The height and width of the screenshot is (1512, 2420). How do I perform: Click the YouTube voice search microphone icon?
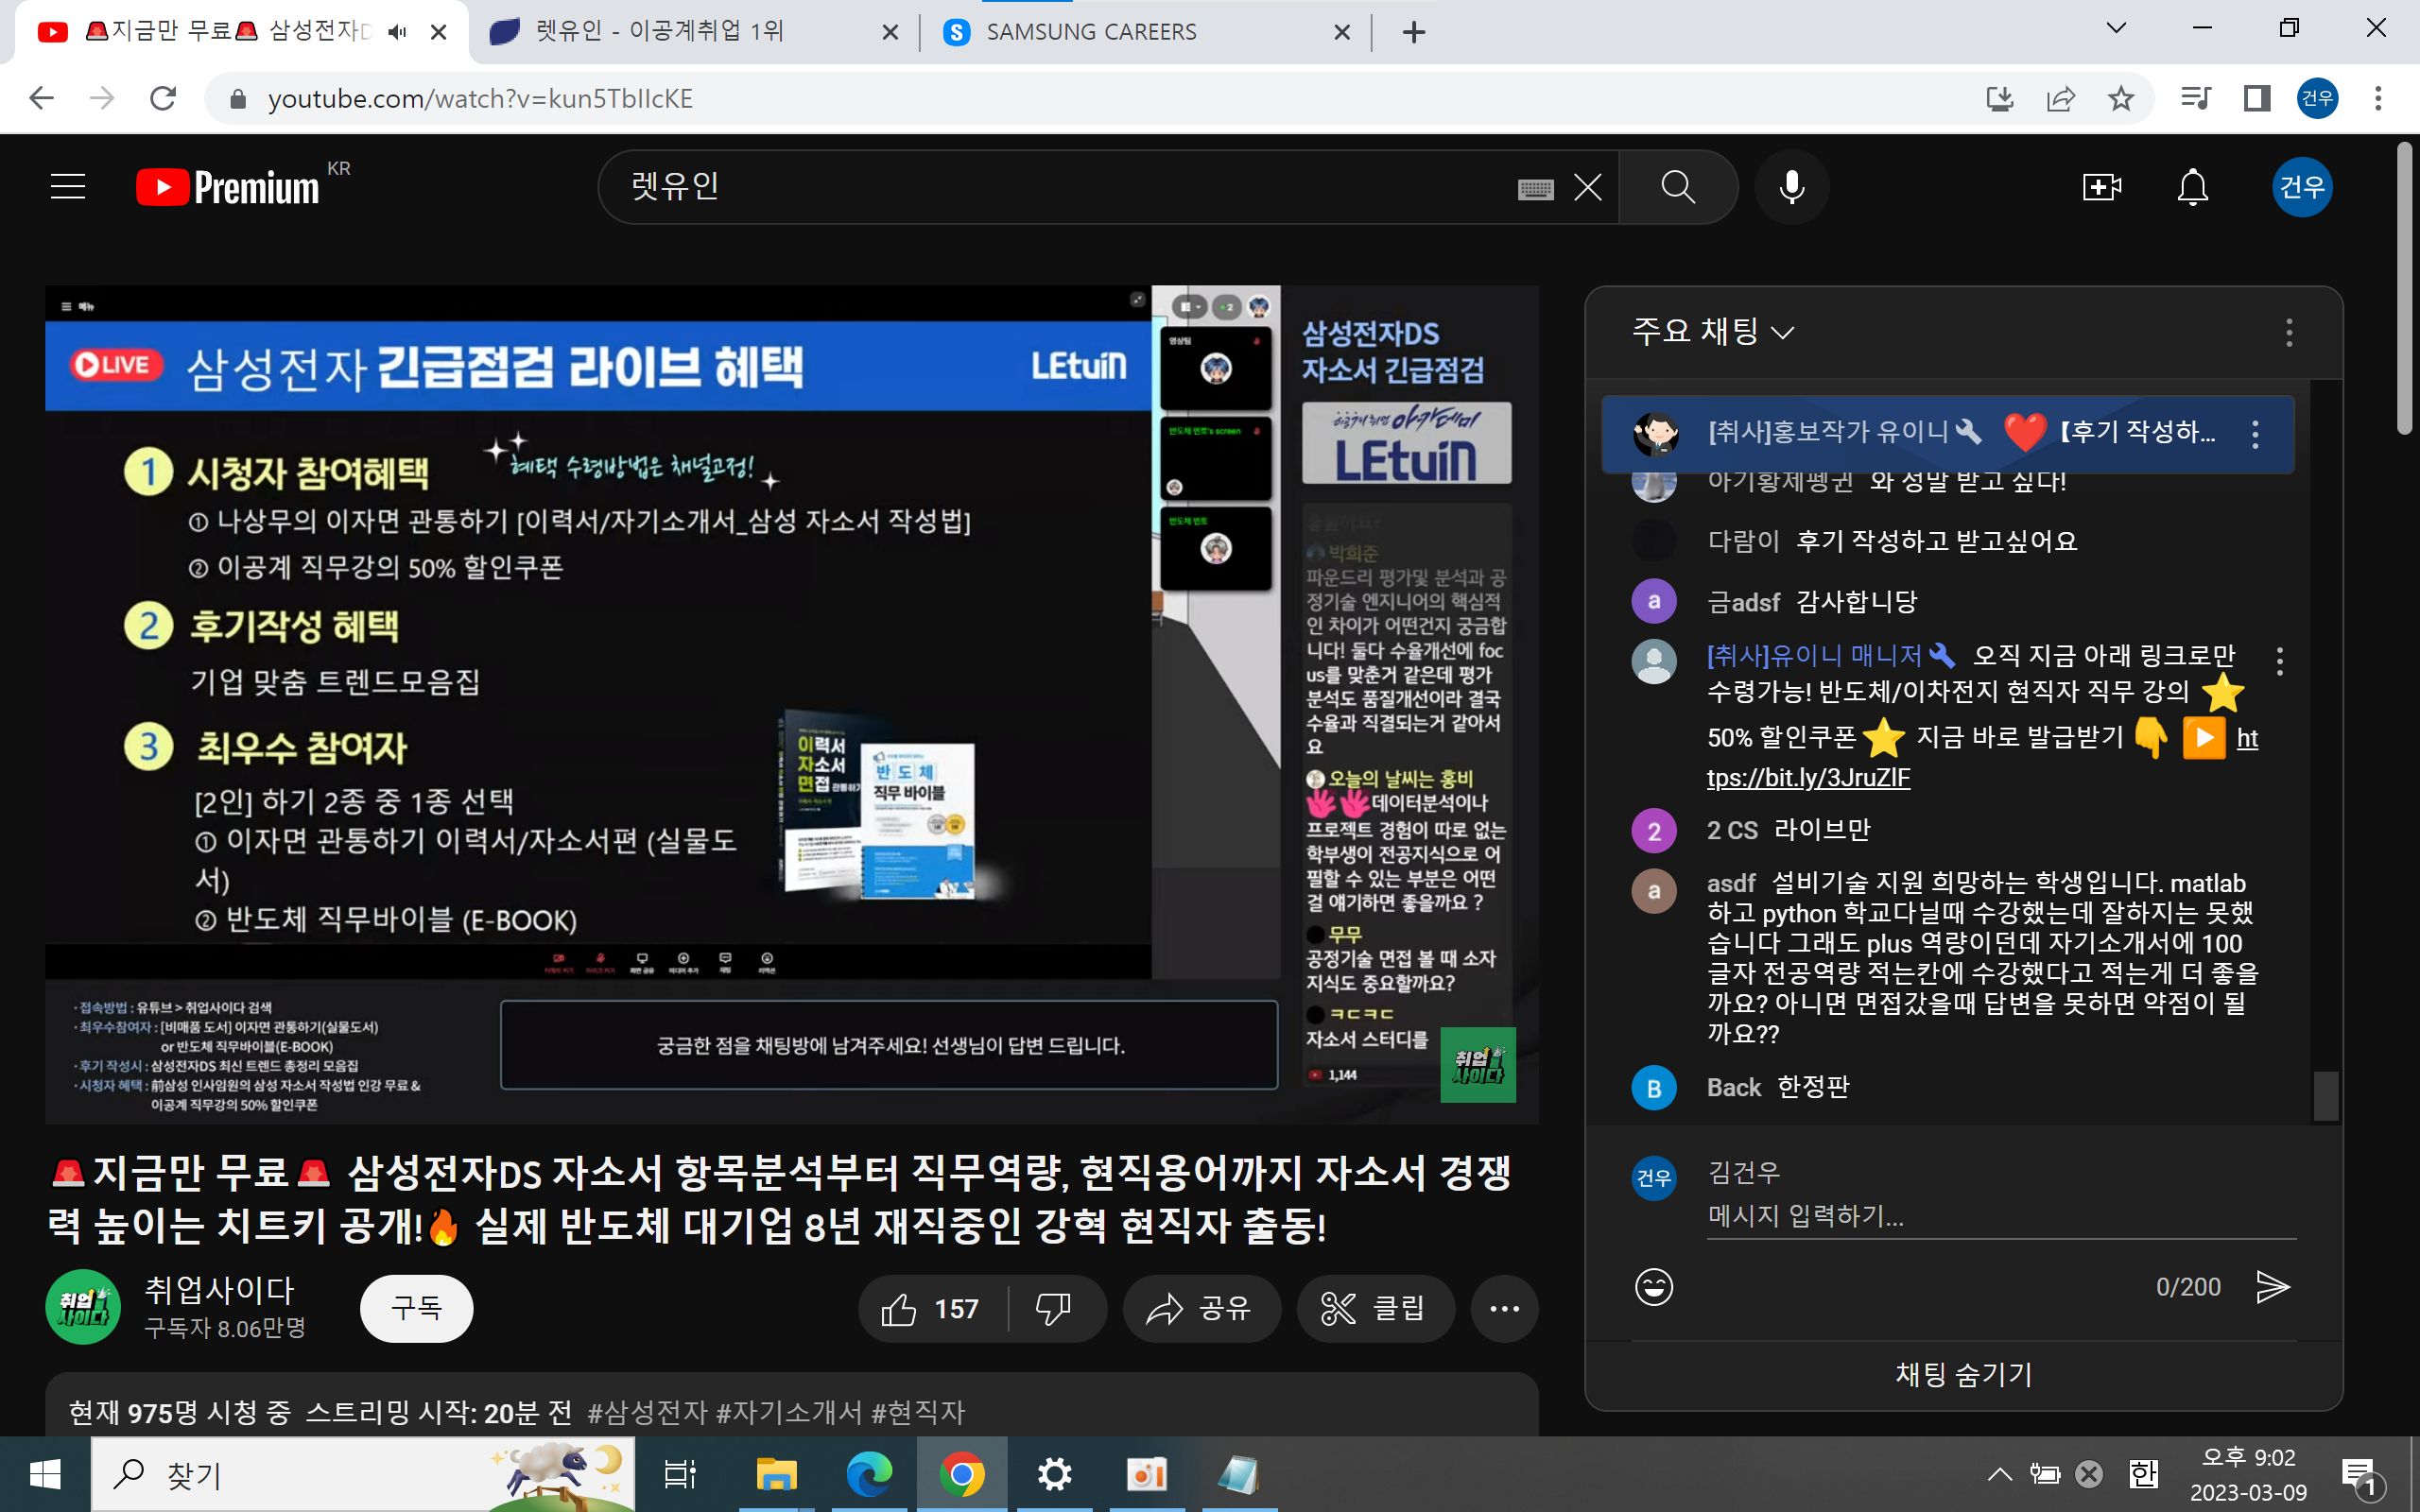coord(1792,187)
